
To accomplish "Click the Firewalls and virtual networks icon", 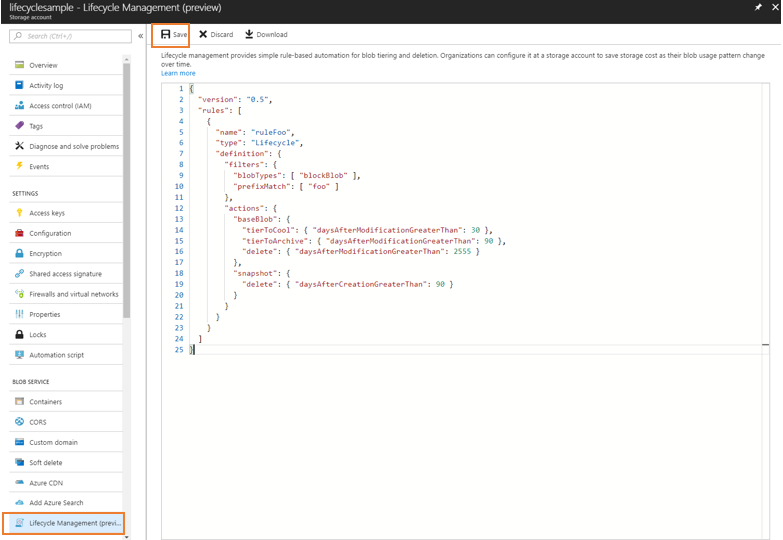I will coord(19,294).
